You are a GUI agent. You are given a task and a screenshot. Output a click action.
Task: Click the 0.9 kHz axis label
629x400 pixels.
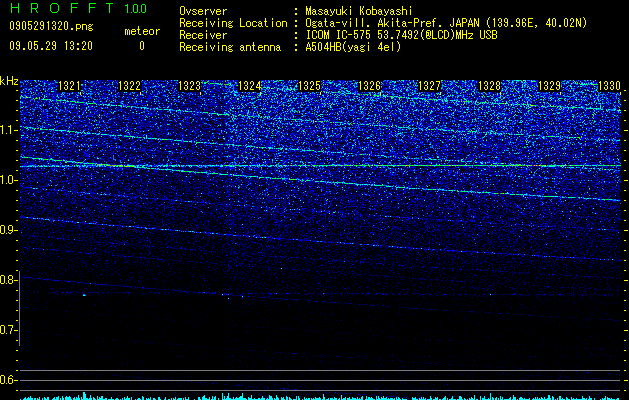8,230
